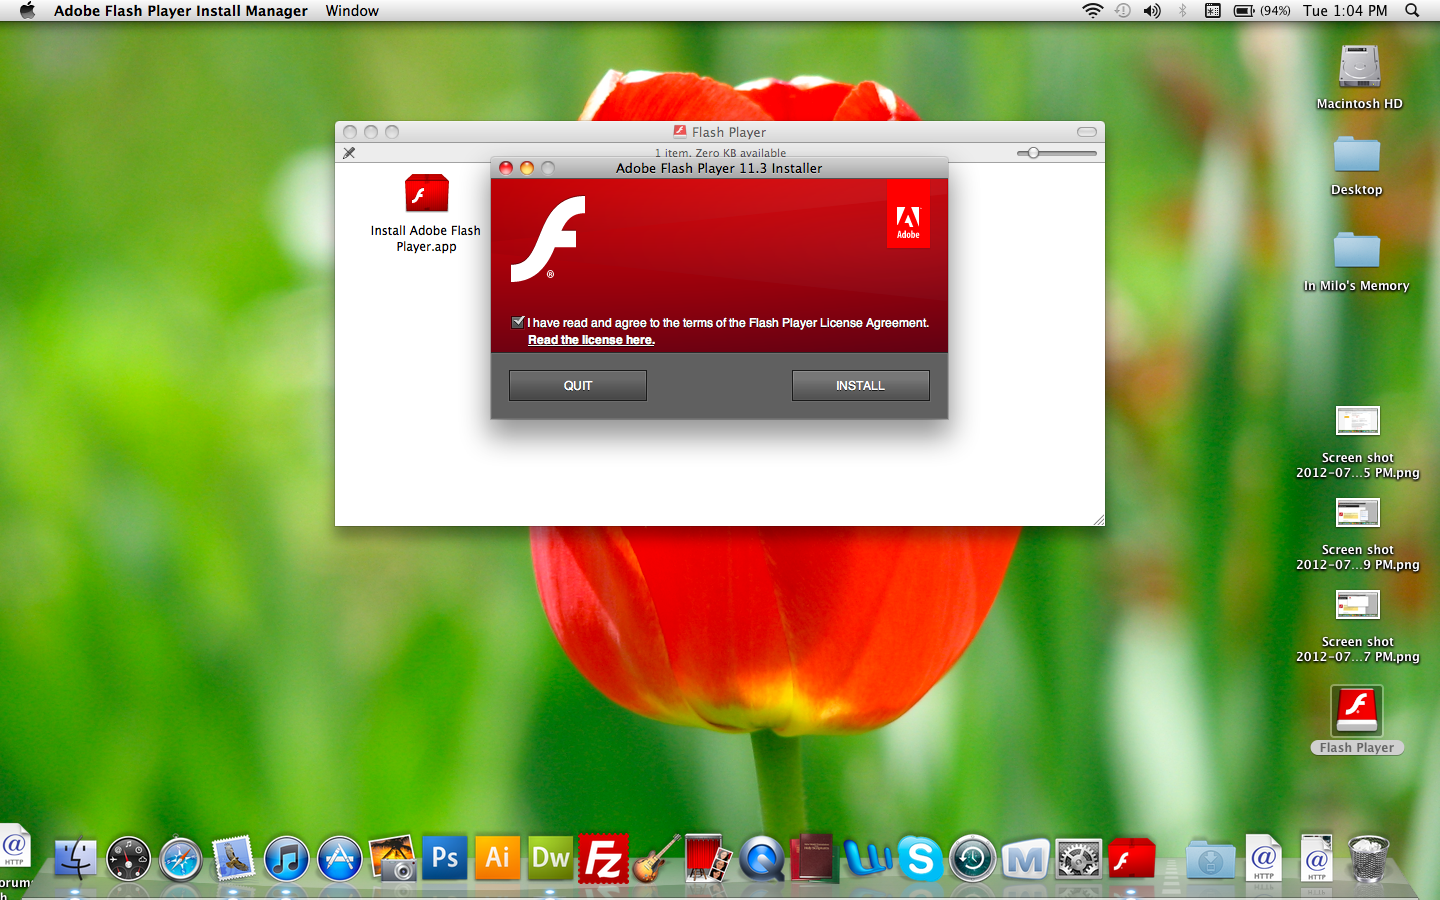
Task: Launch Illustrator from the Dock
Action: [498, 858]
